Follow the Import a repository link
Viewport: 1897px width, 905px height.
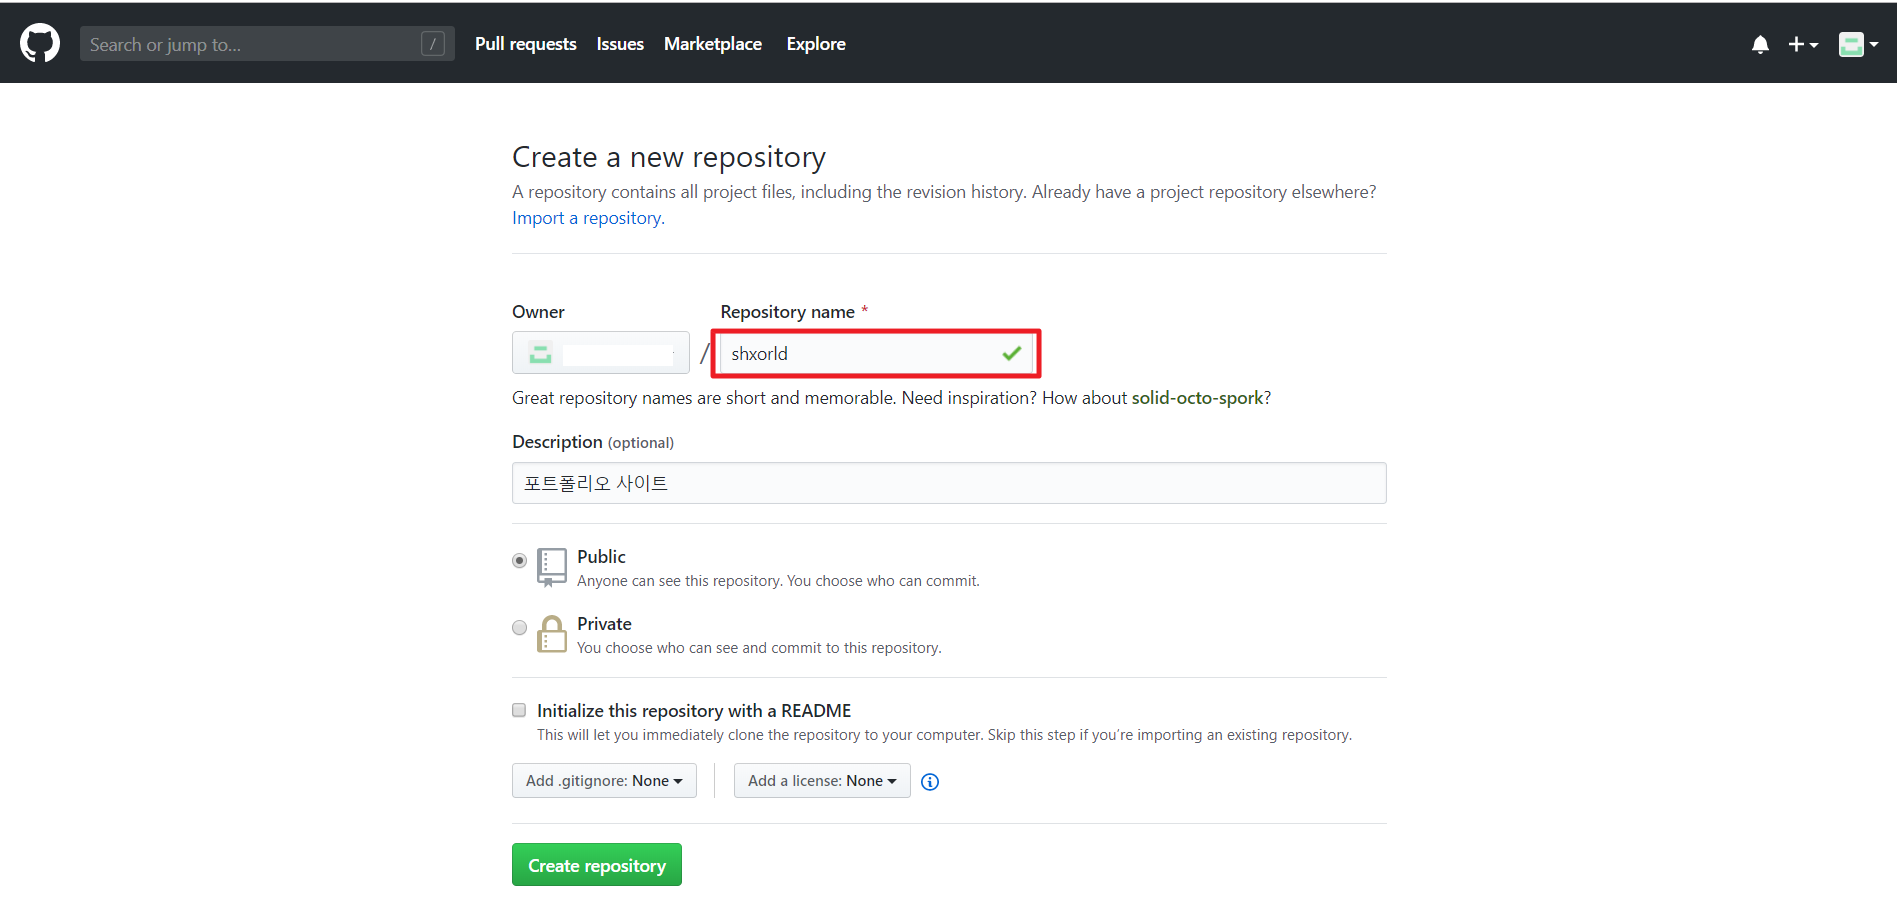pyautogui.click(x=587, y=218)
